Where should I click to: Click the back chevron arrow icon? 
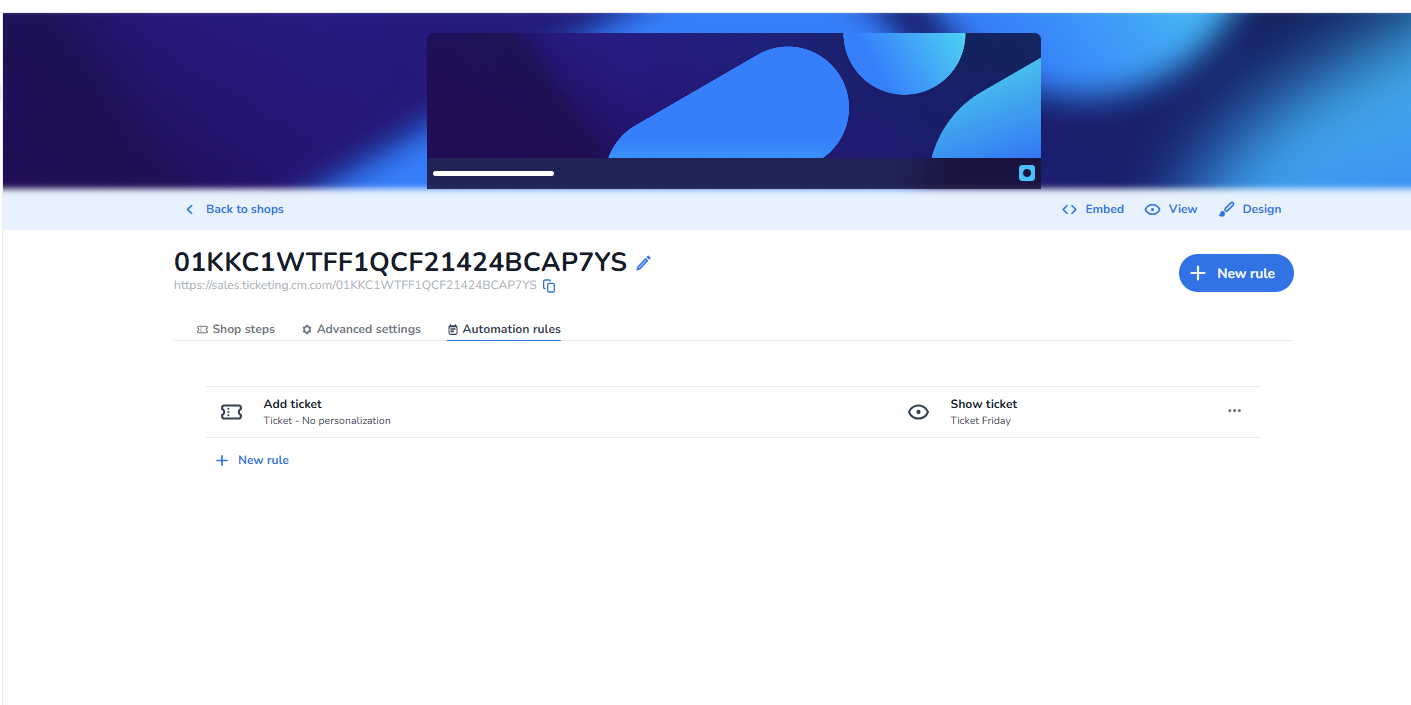pos(190,210)
